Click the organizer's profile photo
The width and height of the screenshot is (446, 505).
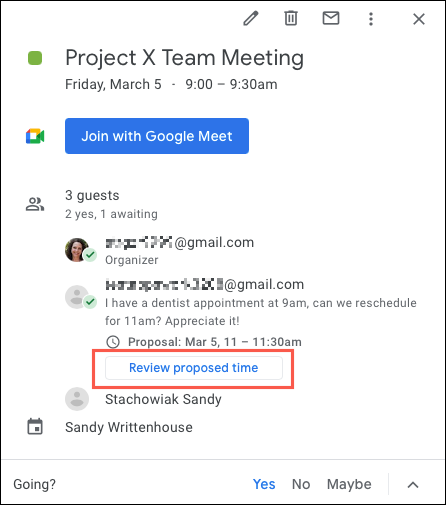(77, 250)
